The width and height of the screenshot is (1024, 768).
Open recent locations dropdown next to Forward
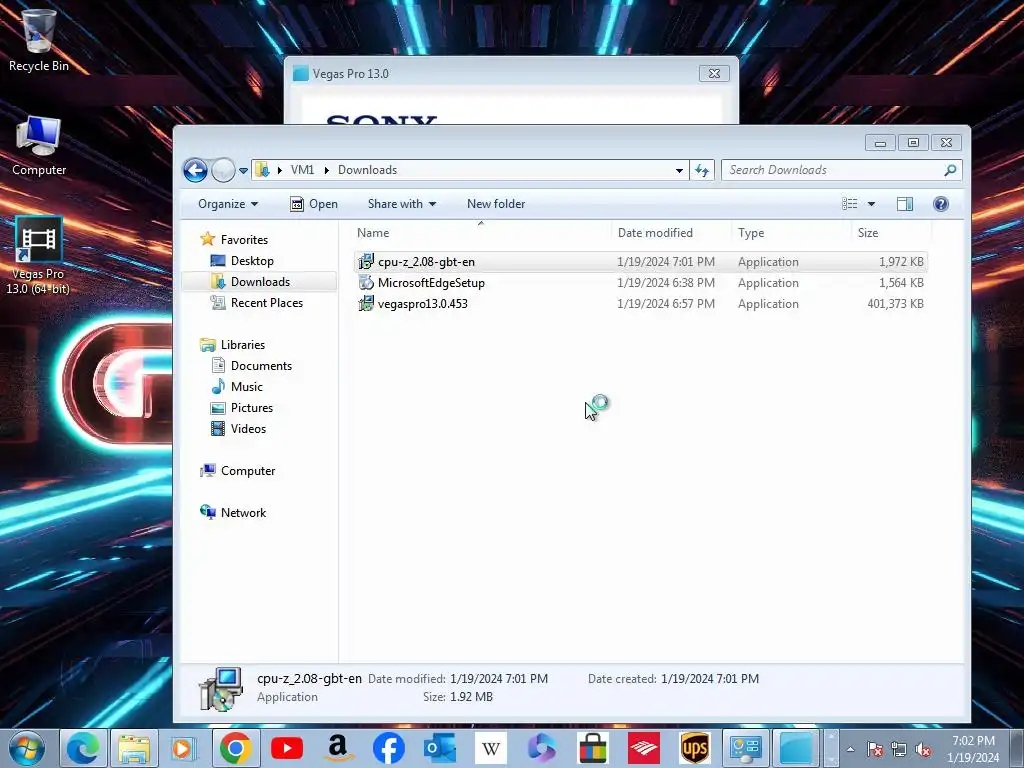click(244, 170)
